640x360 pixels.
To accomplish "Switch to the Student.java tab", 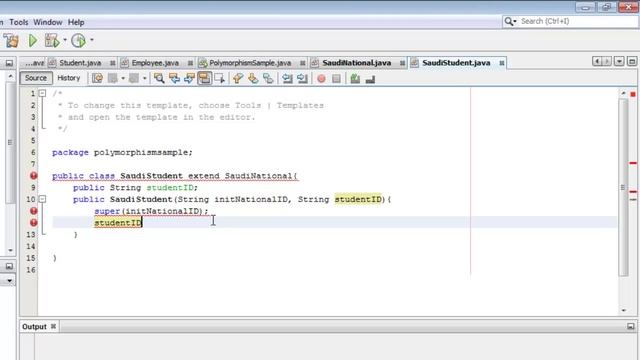I will click(x=80, y=63).
